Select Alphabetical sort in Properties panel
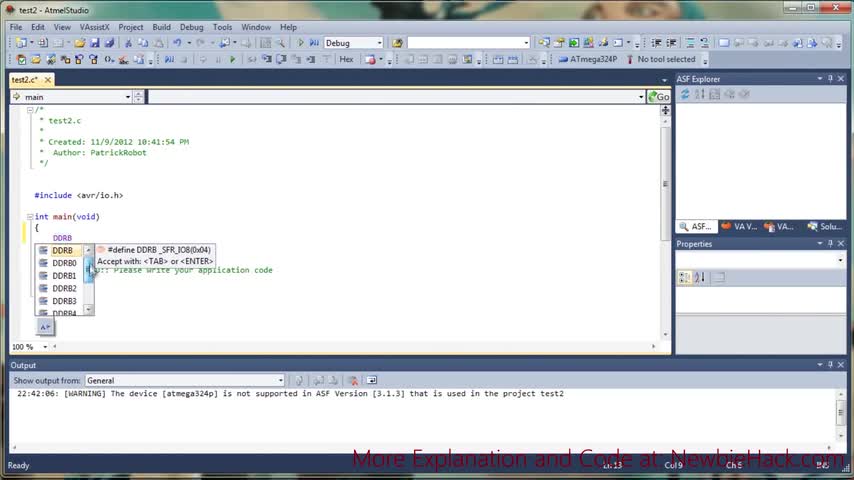This screenshot has width=854, height=480. (x=700, y=278)
